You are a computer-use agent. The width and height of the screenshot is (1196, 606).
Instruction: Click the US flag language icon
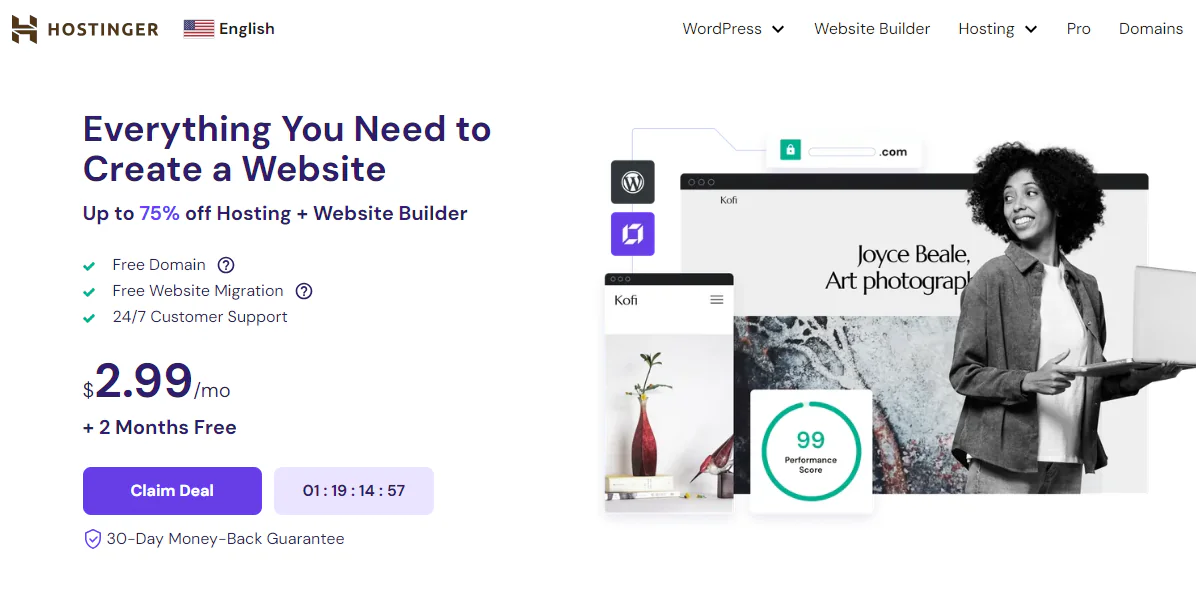point(199,29)
